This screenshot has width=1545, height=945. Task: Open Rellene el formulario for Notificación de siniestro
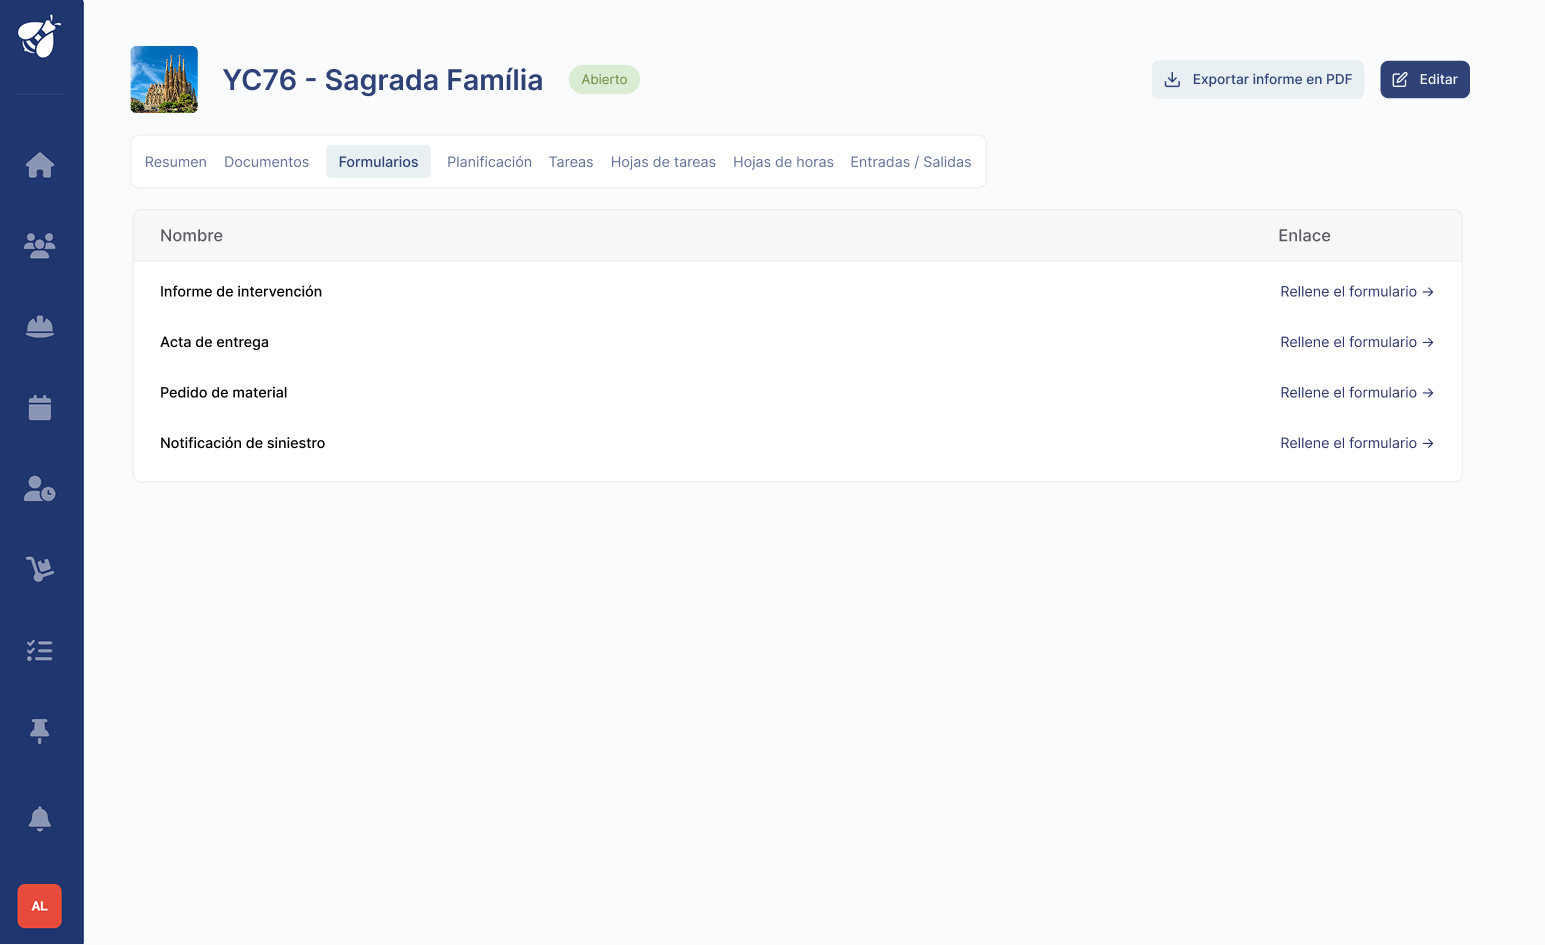[1357, 443]
